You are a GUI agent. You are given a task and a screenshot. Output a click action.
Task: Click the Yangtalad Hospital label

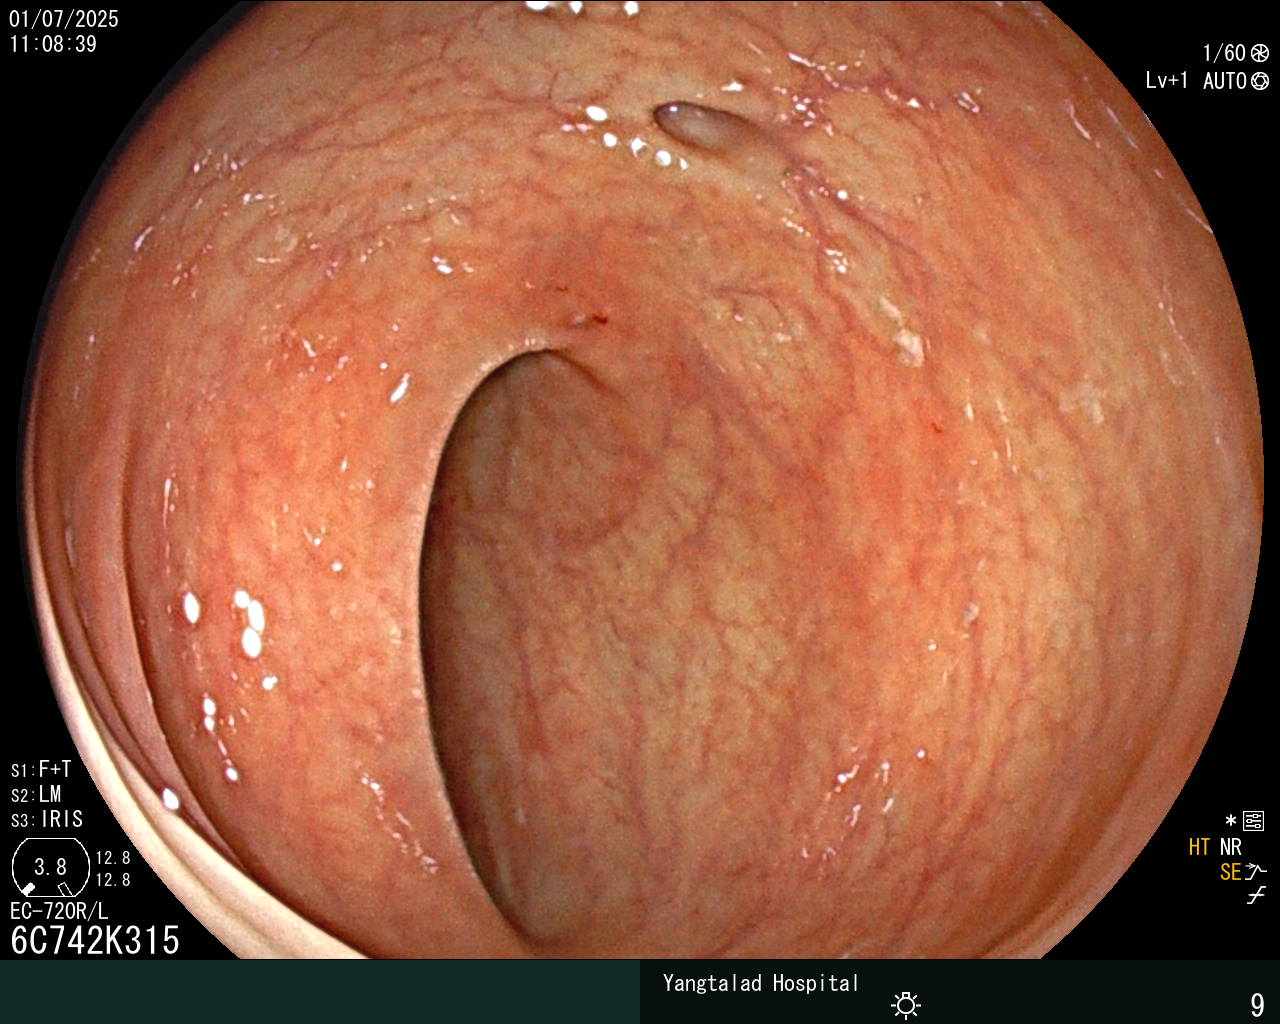pos(761,984)
